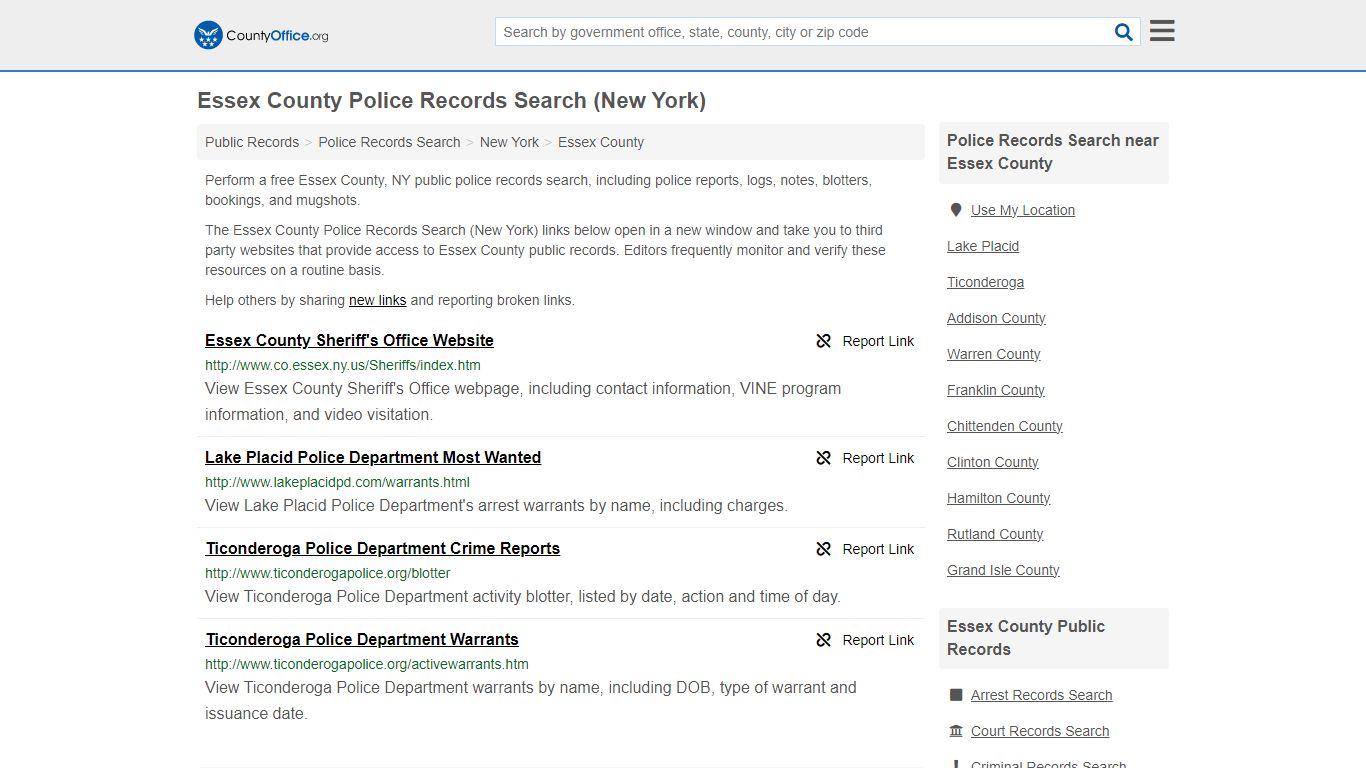
Task: Click broken-link icon for Essex County Sheriff's Office
Action: 824,341
